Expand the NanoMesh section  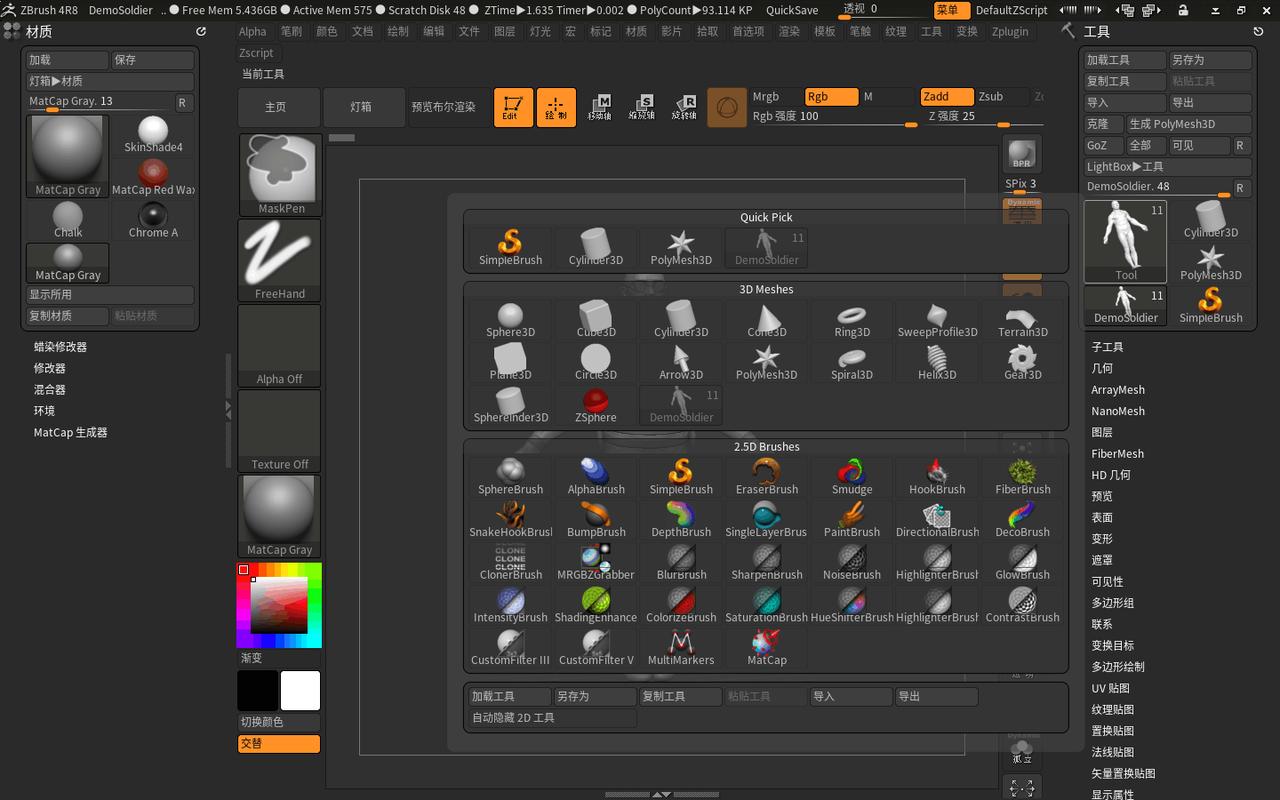(1118, 411)
